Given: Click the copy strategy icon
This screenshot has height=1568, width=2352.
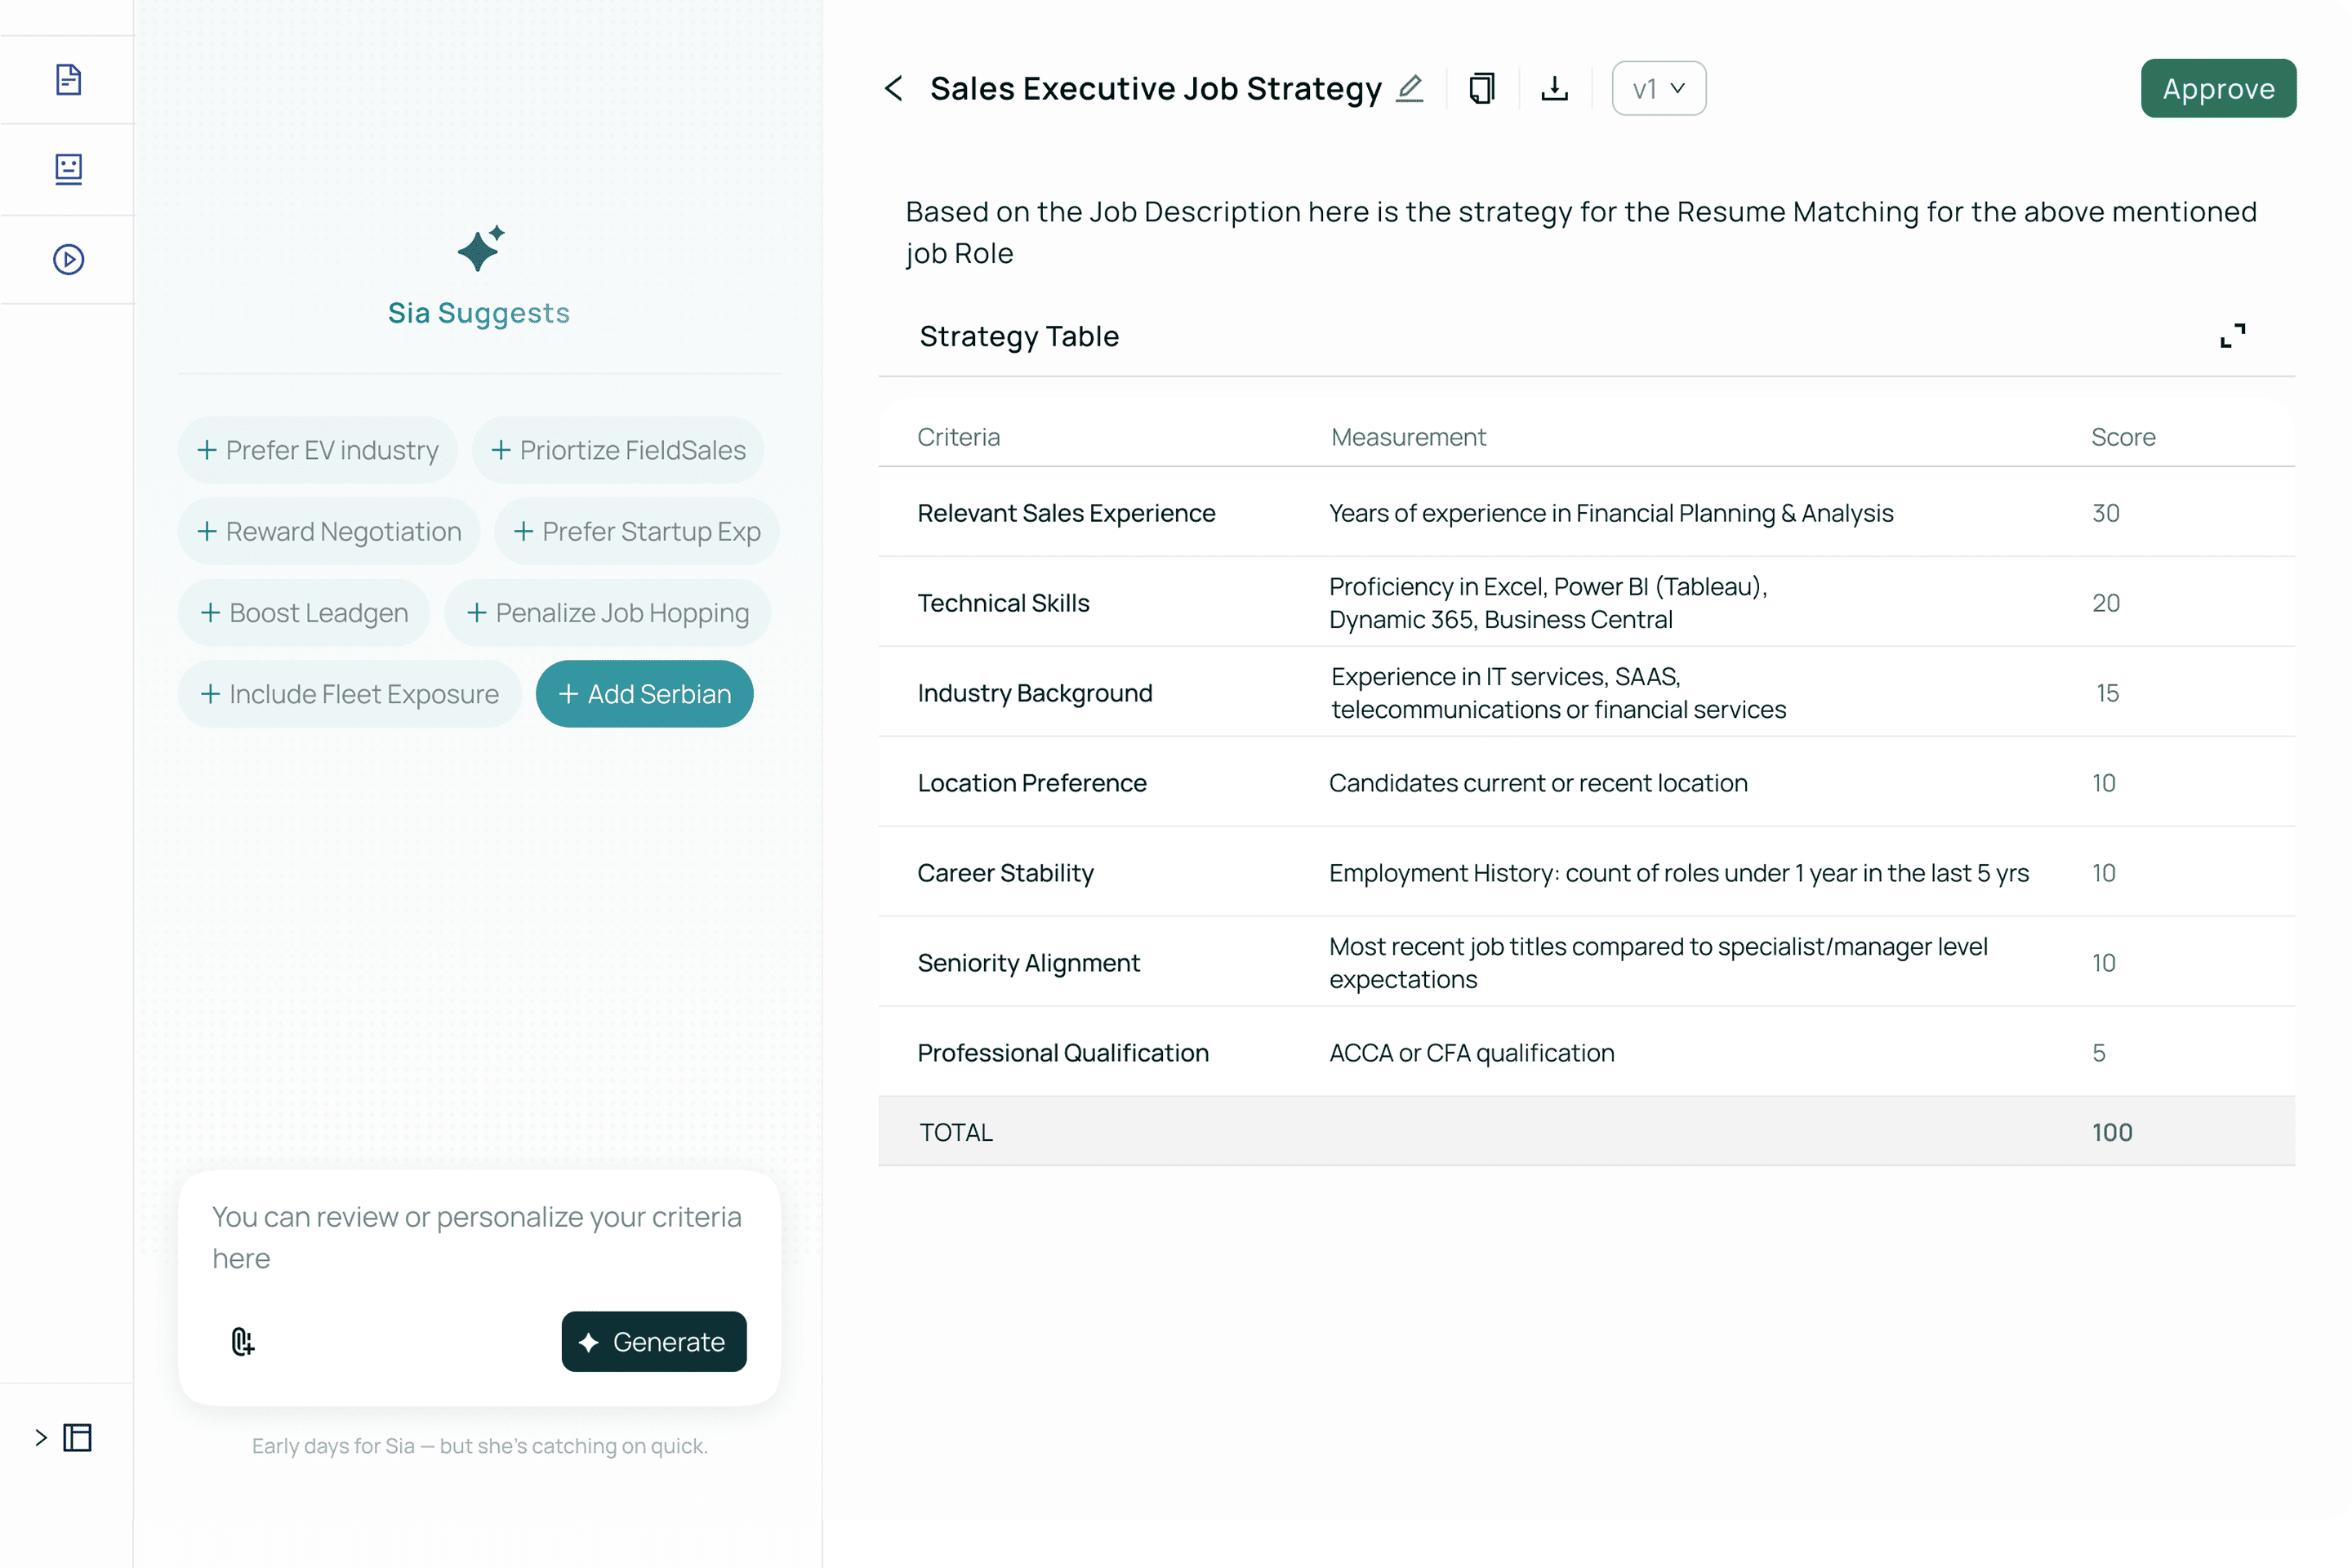Looking at the screenshot, I should (1482, 88).
